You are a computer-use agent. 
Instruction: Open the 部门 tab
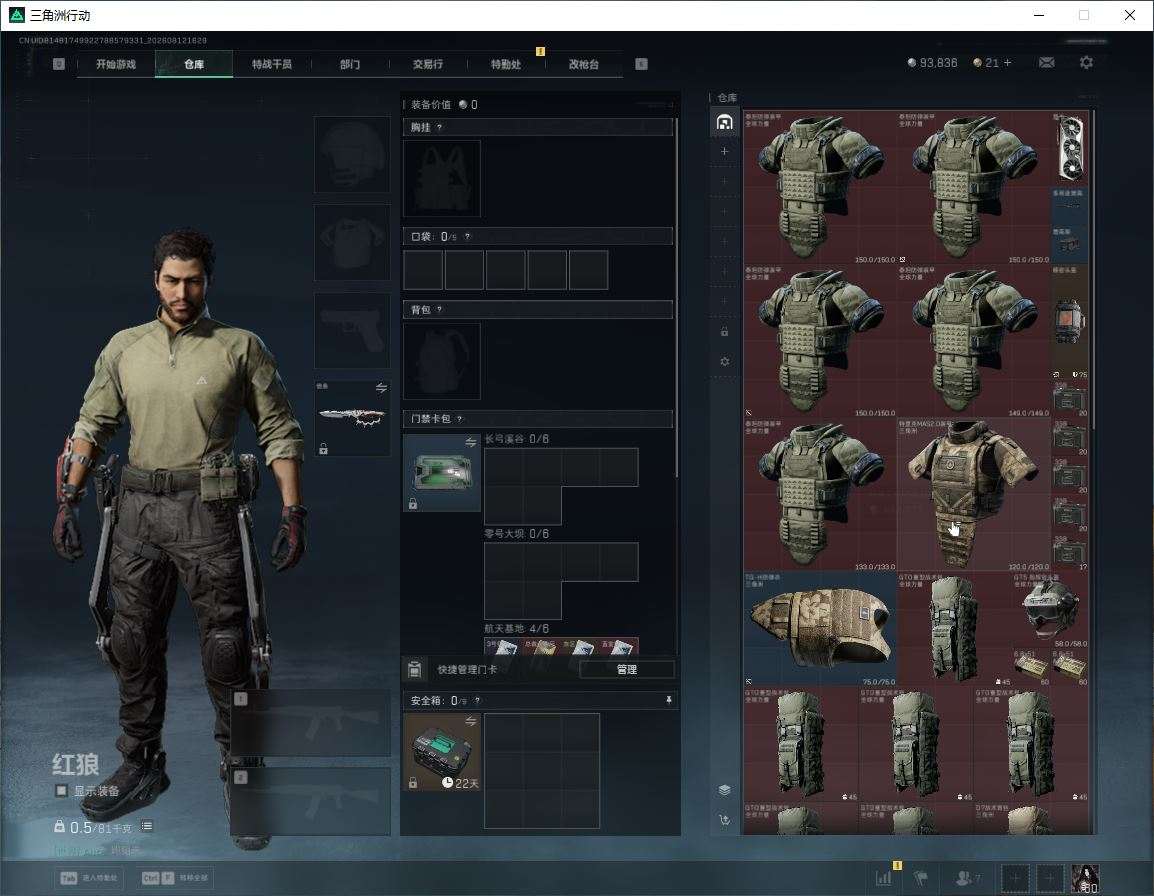(350, 64)
